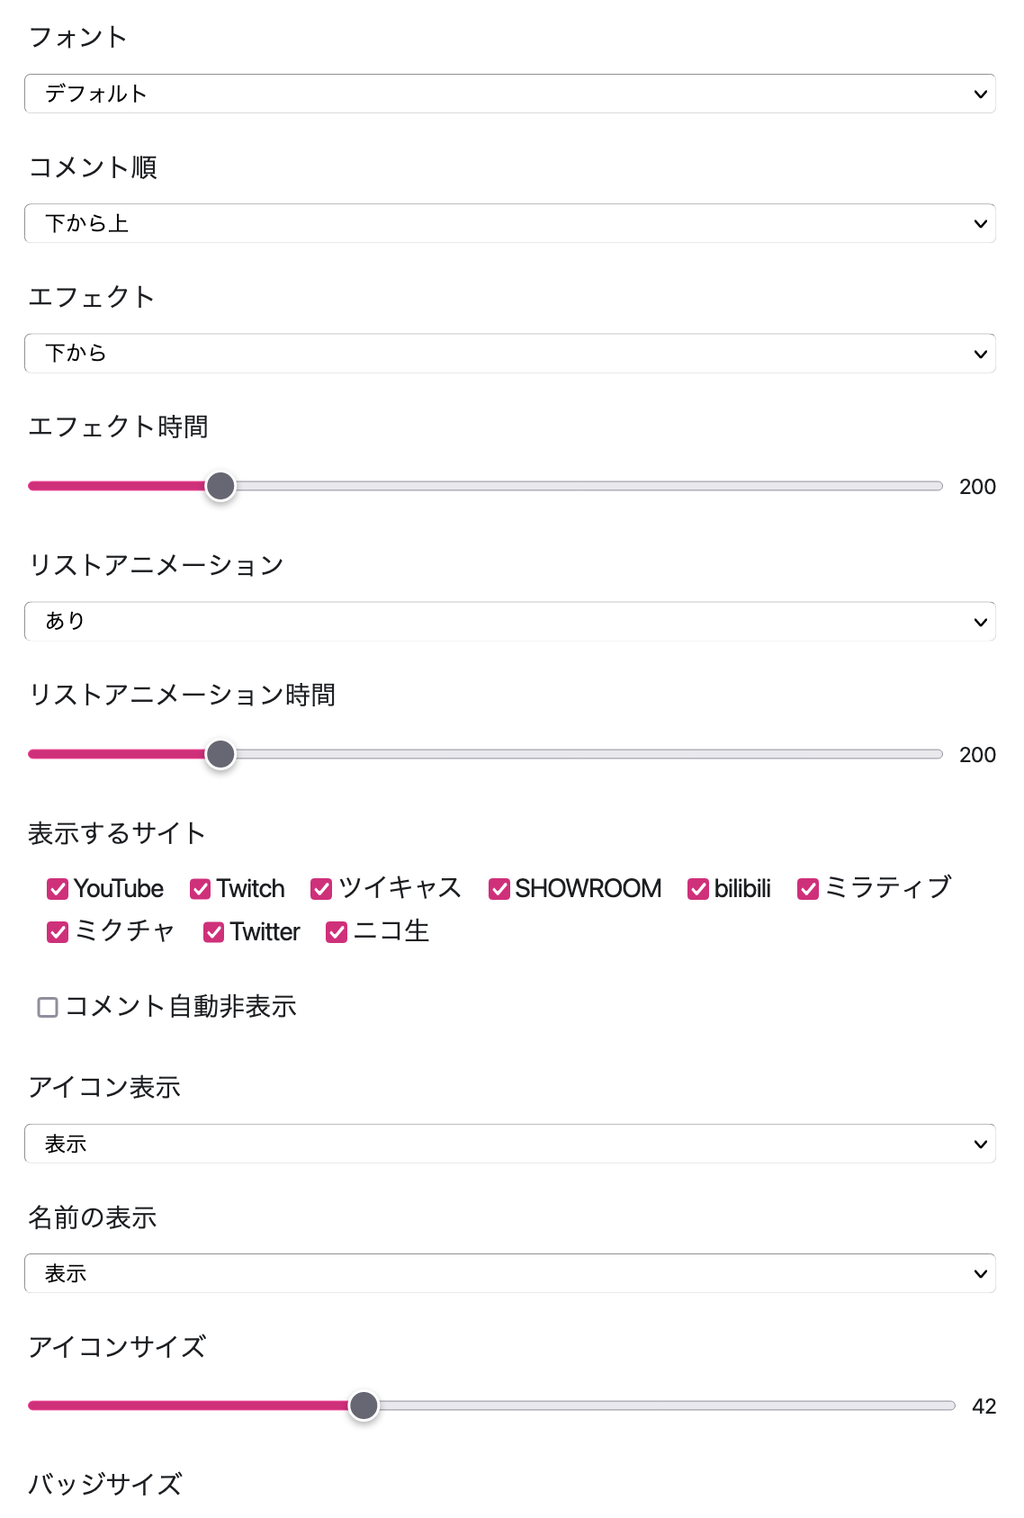Open the 名前の表示 dropdown
The width and height of the screenshot is (1024, 1518).
(x=509, y=1274)
